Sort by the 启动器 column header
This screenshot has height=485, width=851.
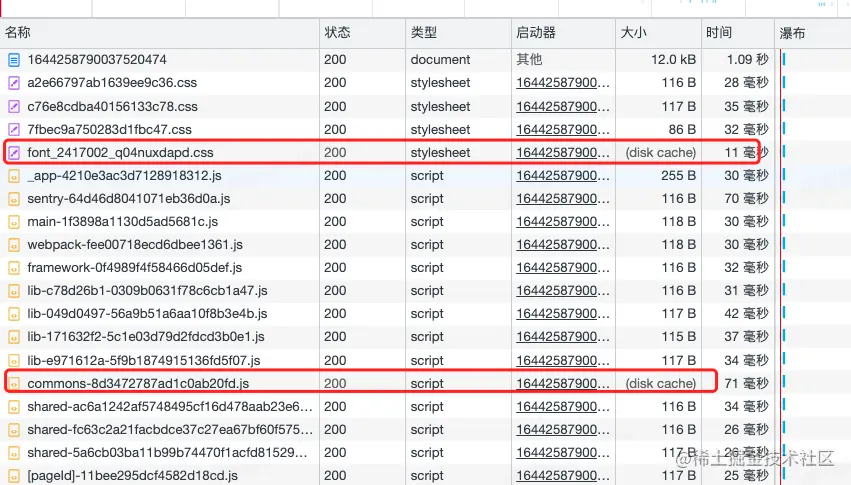[563, 33]
